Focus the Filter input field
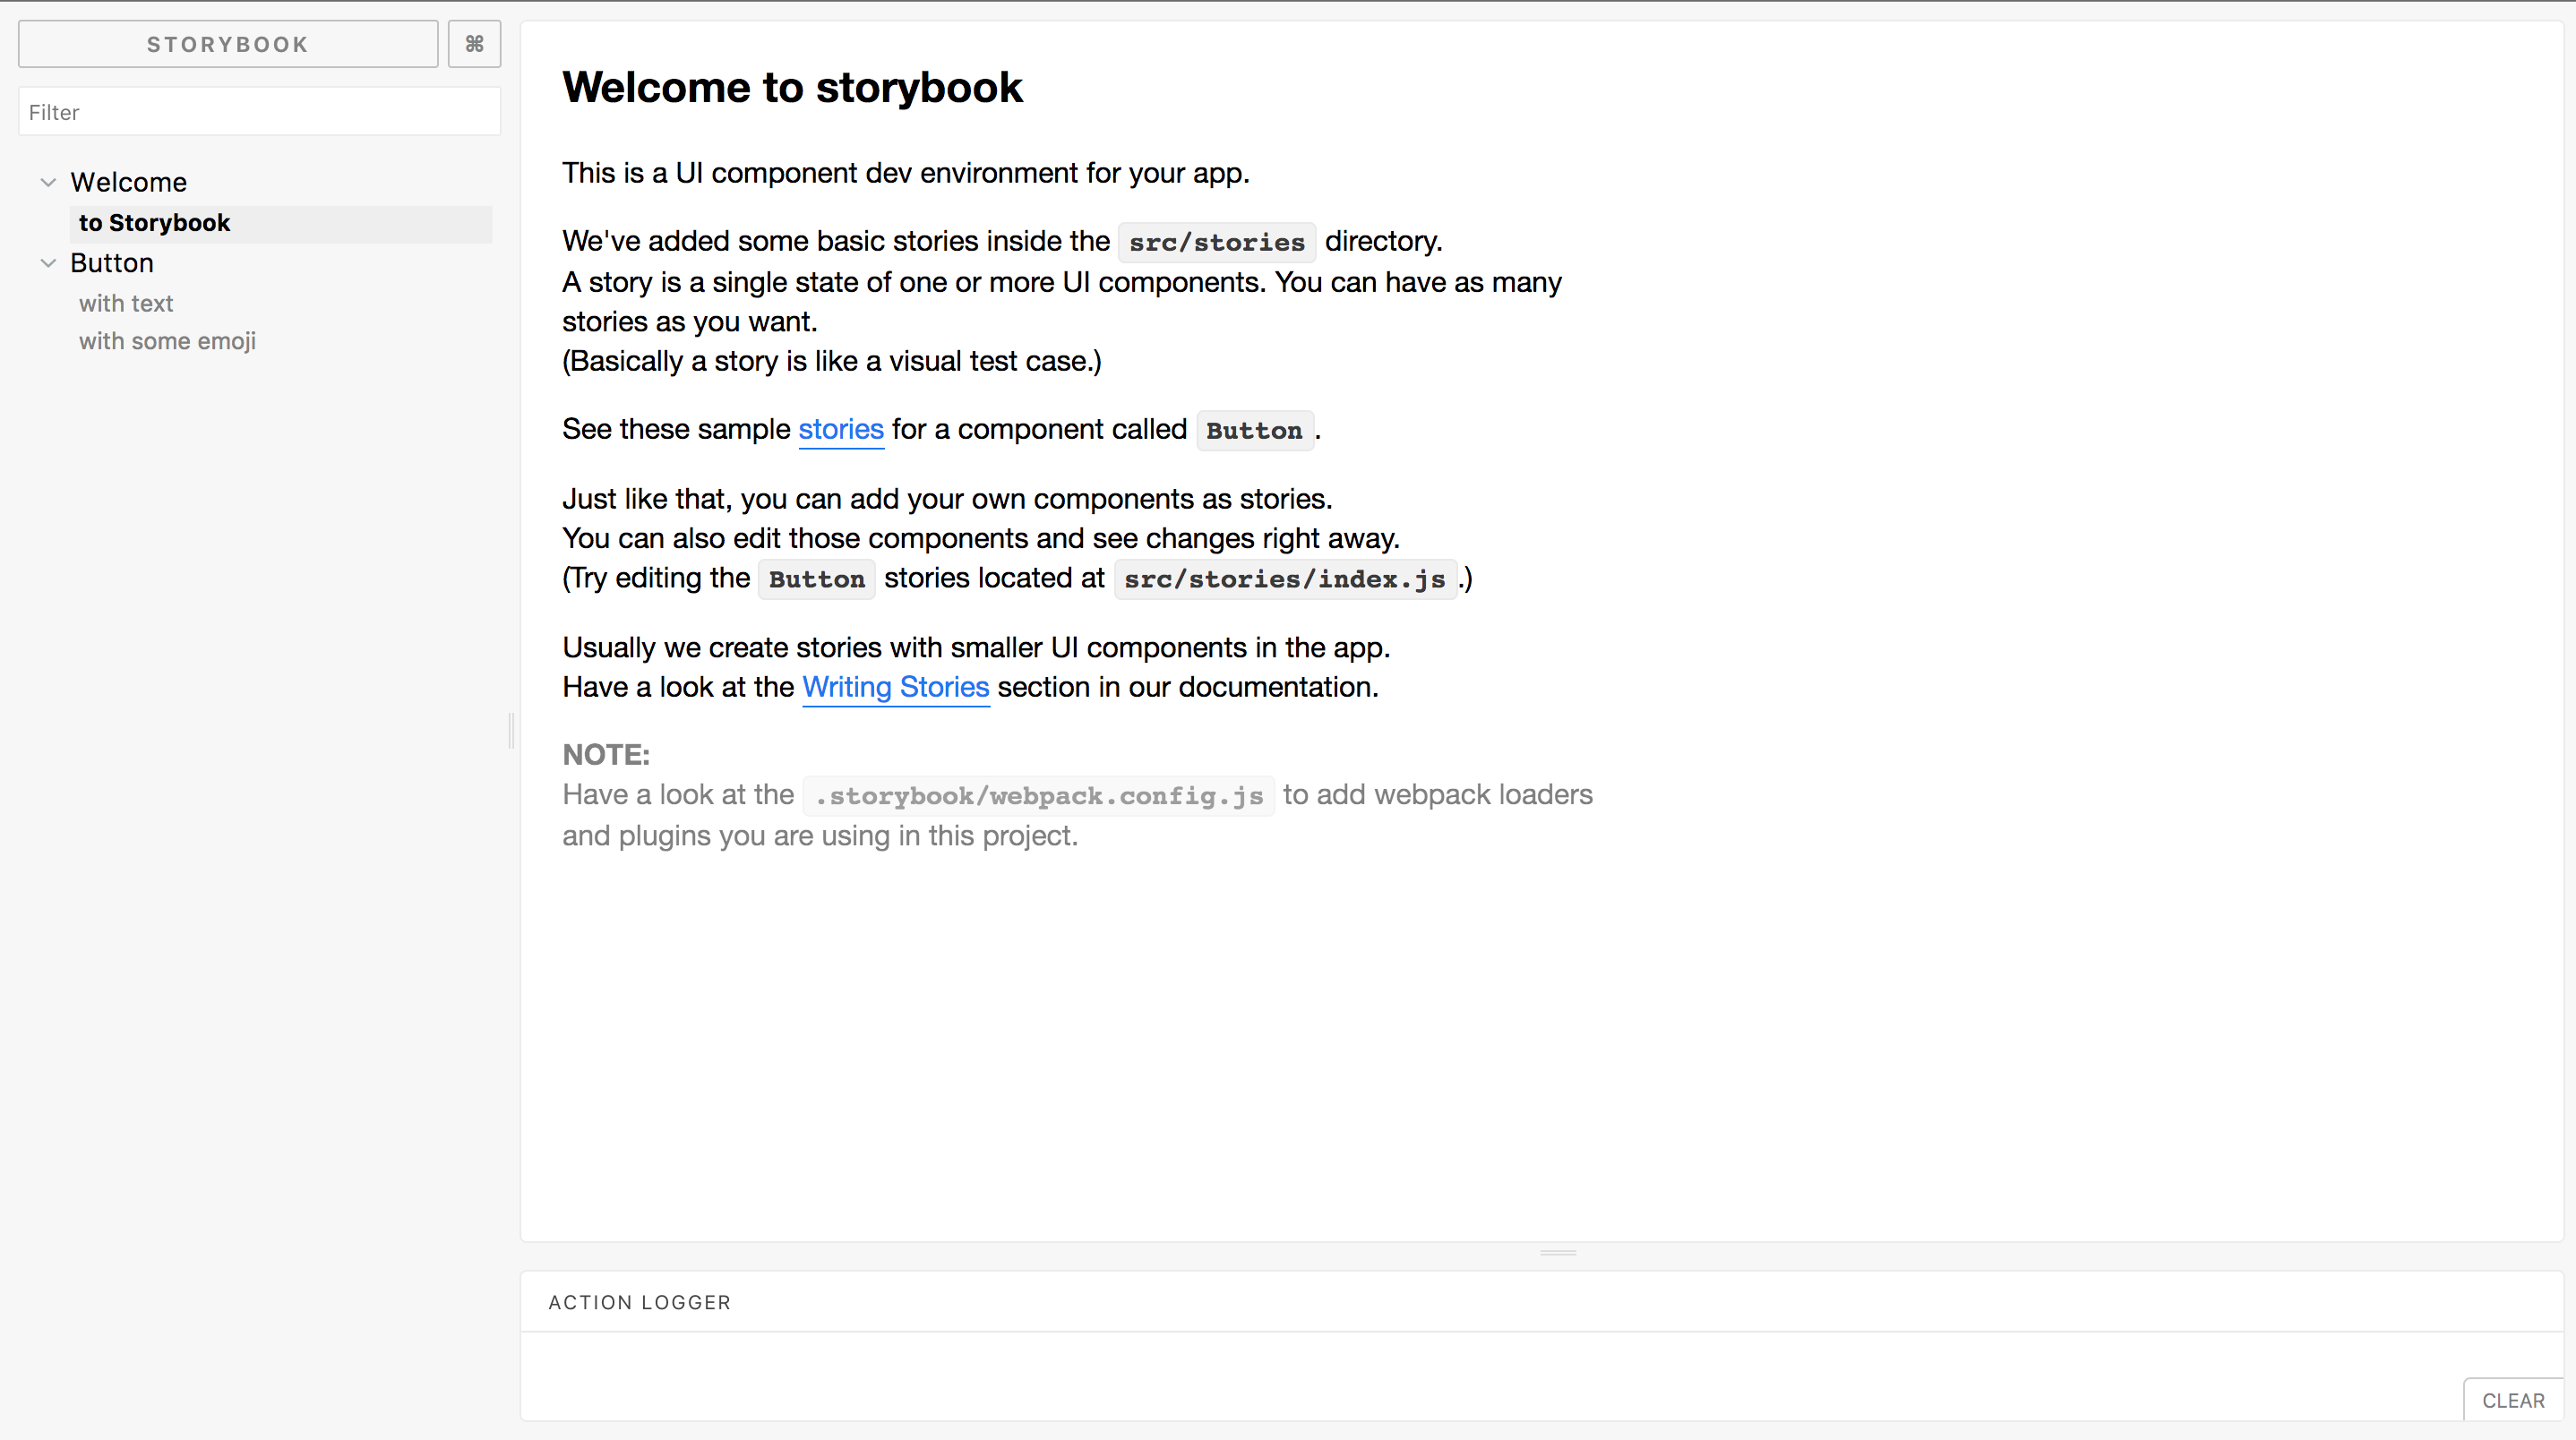Image resolution: width=2576 pixels, height=1440 pixels. tap(259, 112)
